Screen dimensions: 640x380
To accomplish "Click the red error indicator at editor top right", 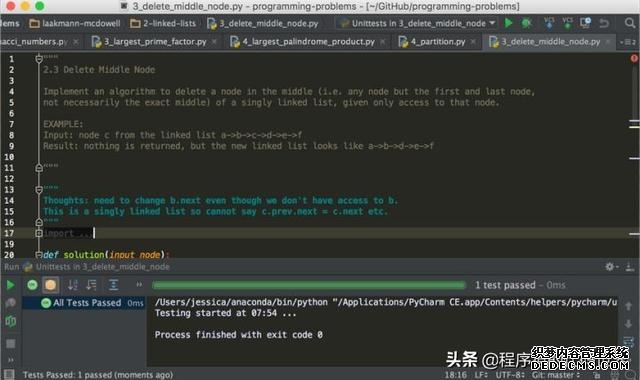I will coord(634,58).
